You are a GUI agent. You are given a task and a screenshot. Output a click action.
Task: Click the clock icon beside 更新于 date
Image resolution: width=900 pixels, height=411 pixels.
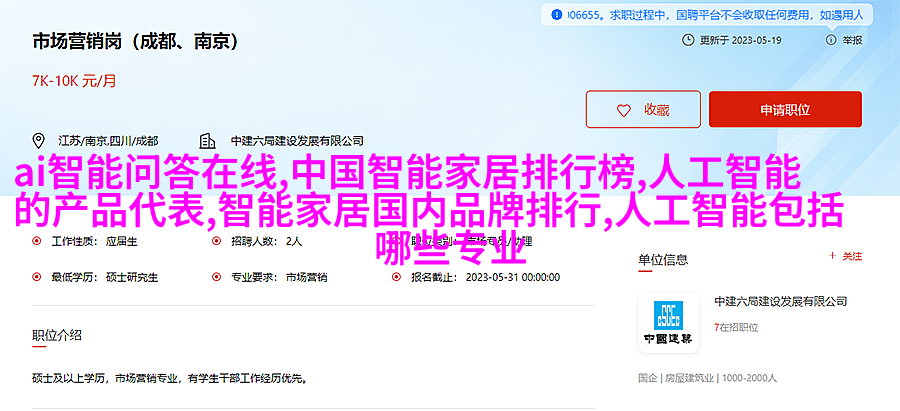pos(688,40)
